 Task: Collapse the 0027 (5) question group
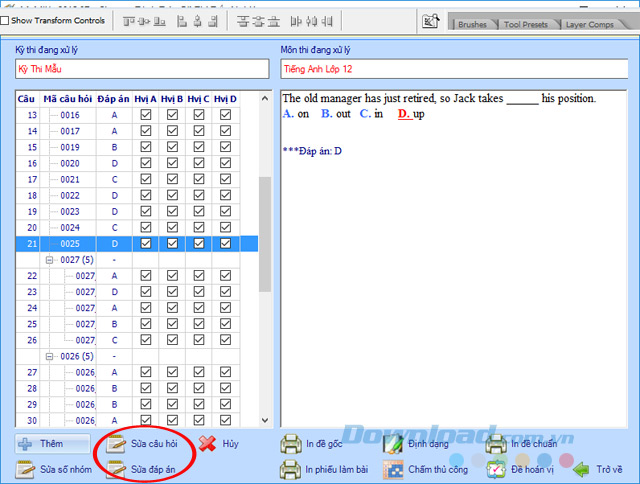tap(49, 260)
